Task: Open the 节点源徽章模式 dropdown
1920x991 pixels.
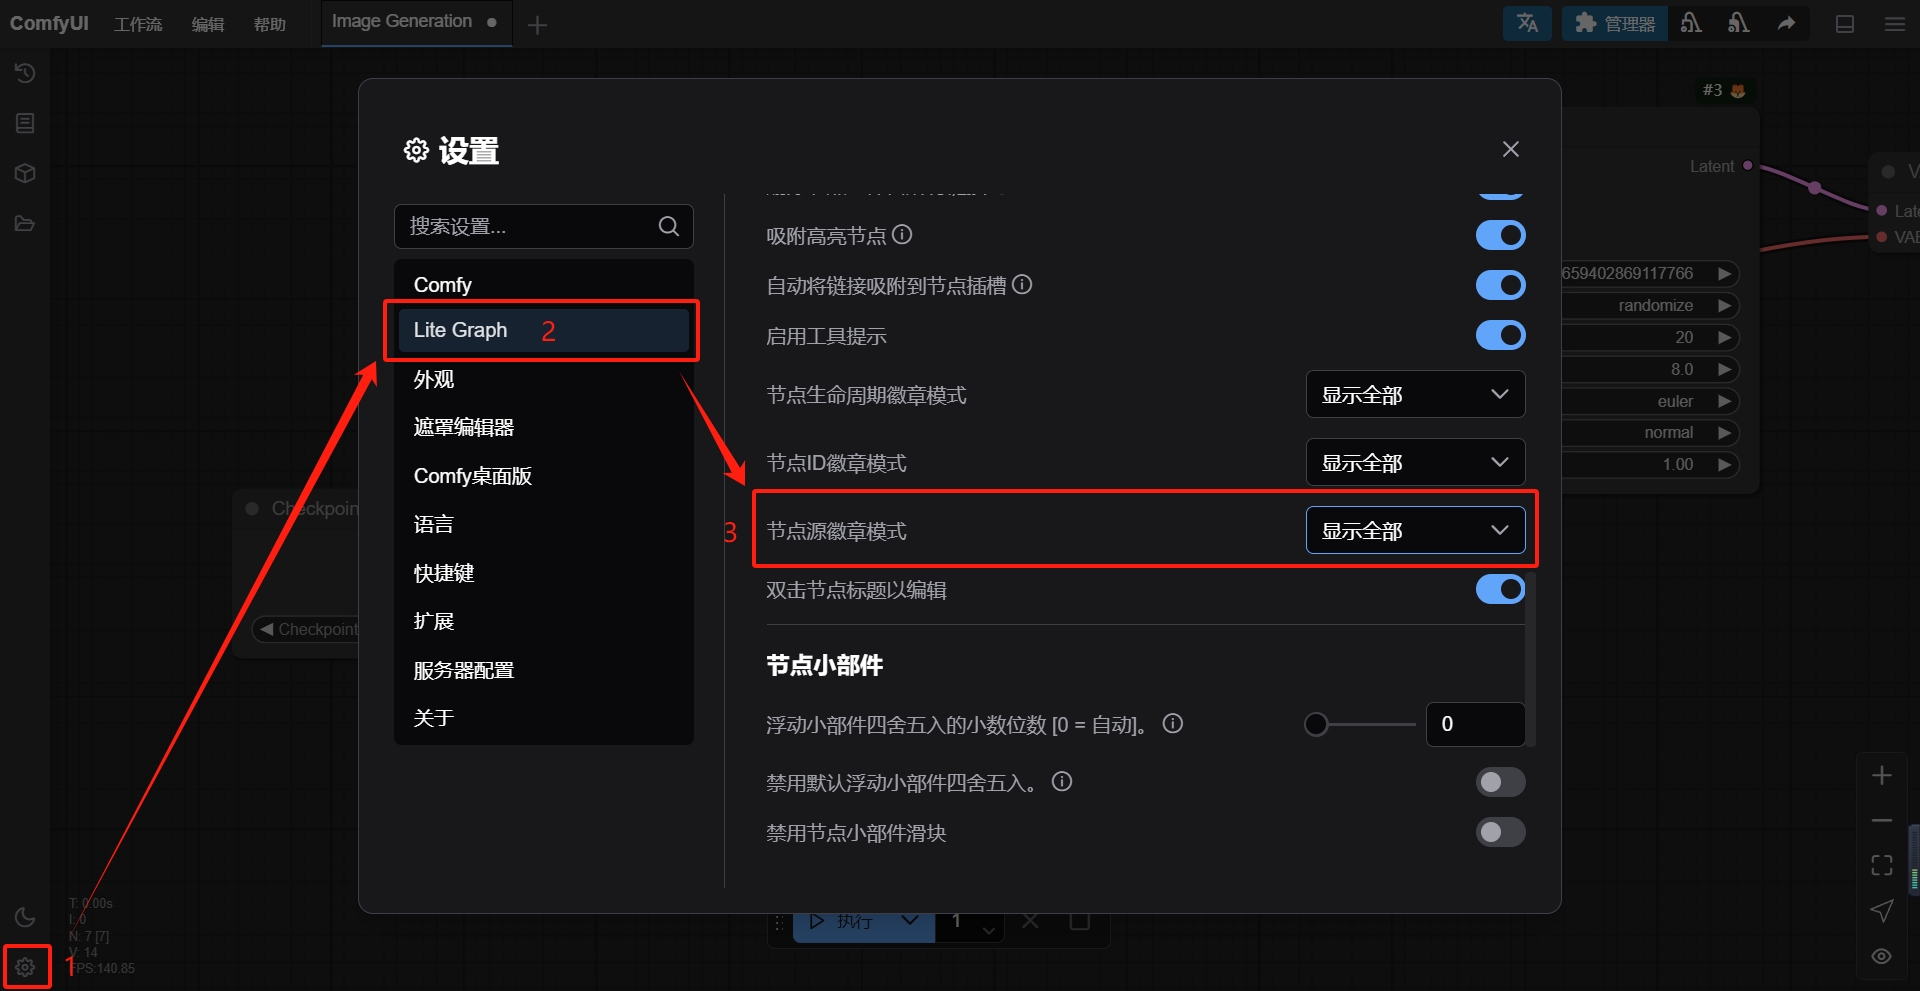Action: 1415,530
